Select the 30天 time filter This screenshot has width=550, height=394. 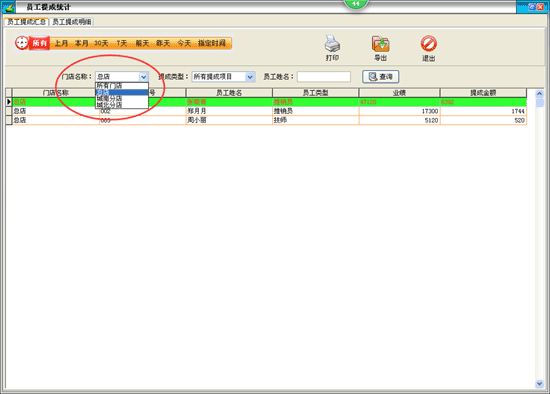(101, 43)
